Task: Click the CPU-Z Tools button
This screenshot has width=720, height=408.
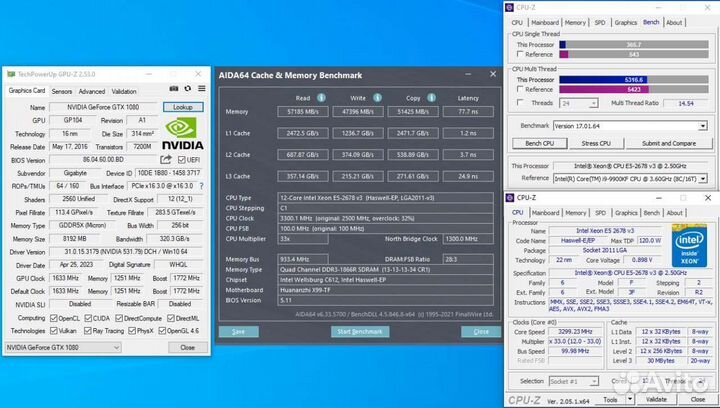Action: click(610, 400)
